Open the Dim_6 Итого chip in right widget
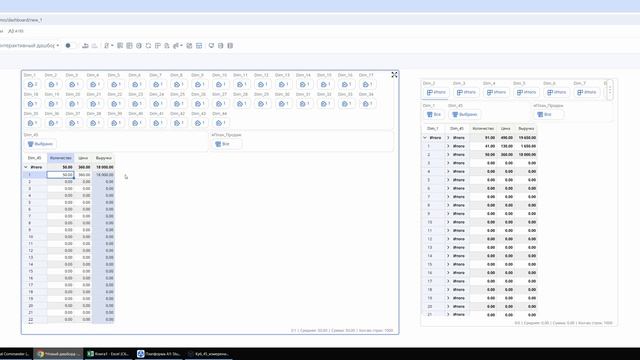This screenshot has width=640, height=360. 556,92
